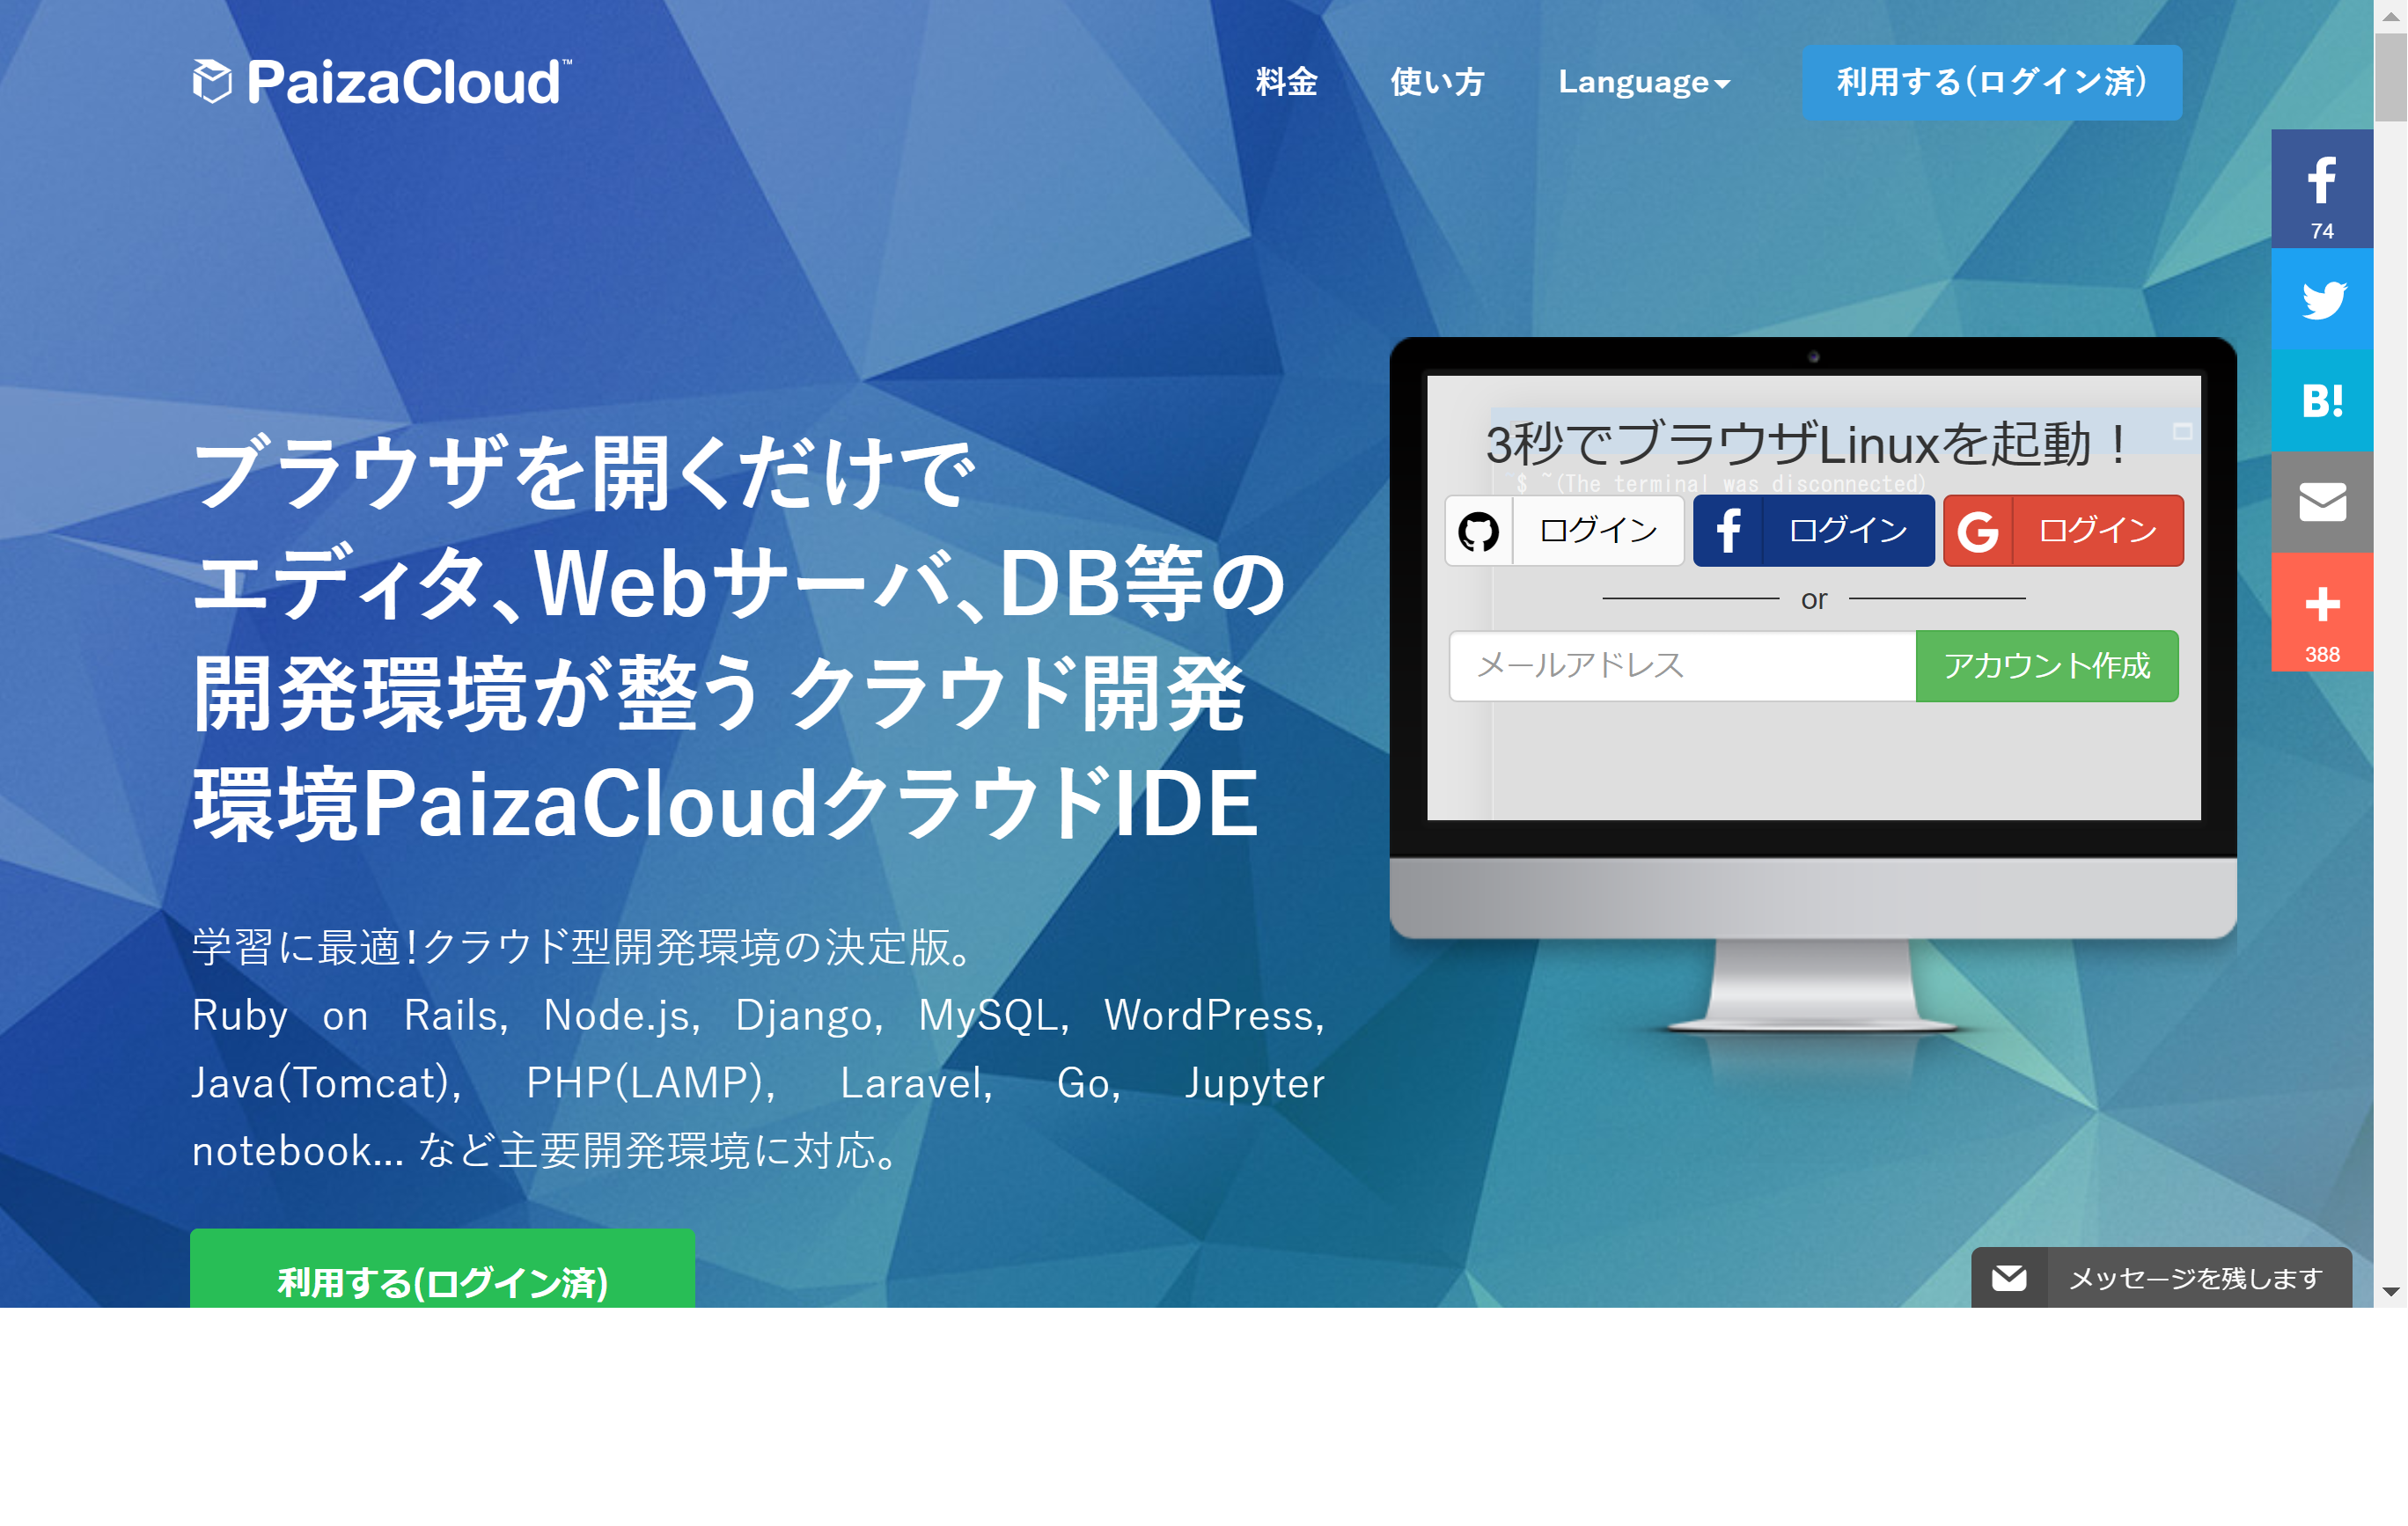The image size is (2408, 1526).
Task: Share on Facebook via sidebar icon
Action: click(2321, 189)
